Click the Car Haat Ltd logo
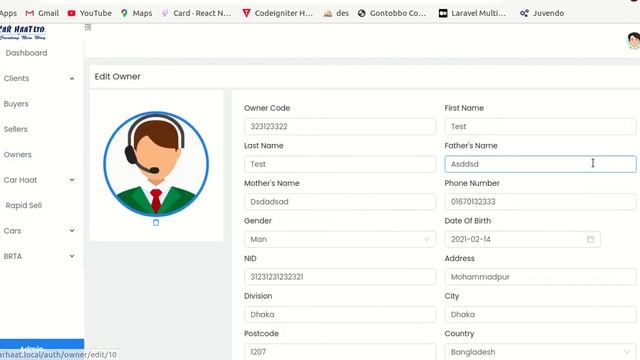640x360 pixels. click(x=23, y=33)
